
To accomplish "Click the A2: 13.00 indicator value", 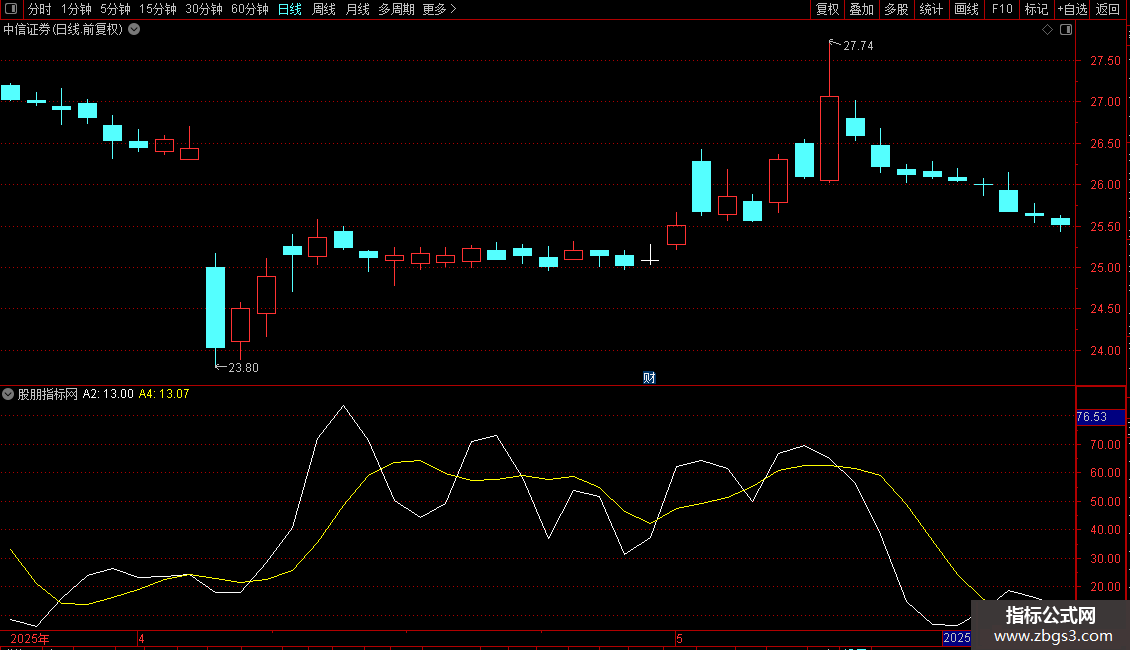I will coord(108,394).
